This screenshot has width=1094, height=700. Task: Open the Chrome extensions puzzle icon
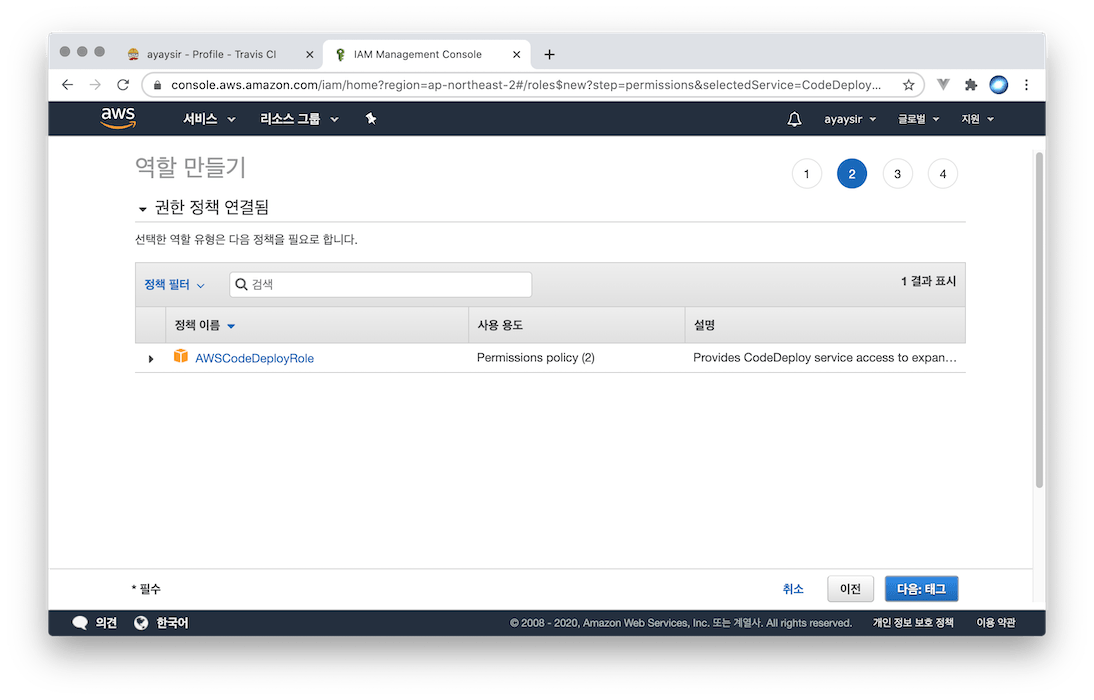[x=970, y=85]
